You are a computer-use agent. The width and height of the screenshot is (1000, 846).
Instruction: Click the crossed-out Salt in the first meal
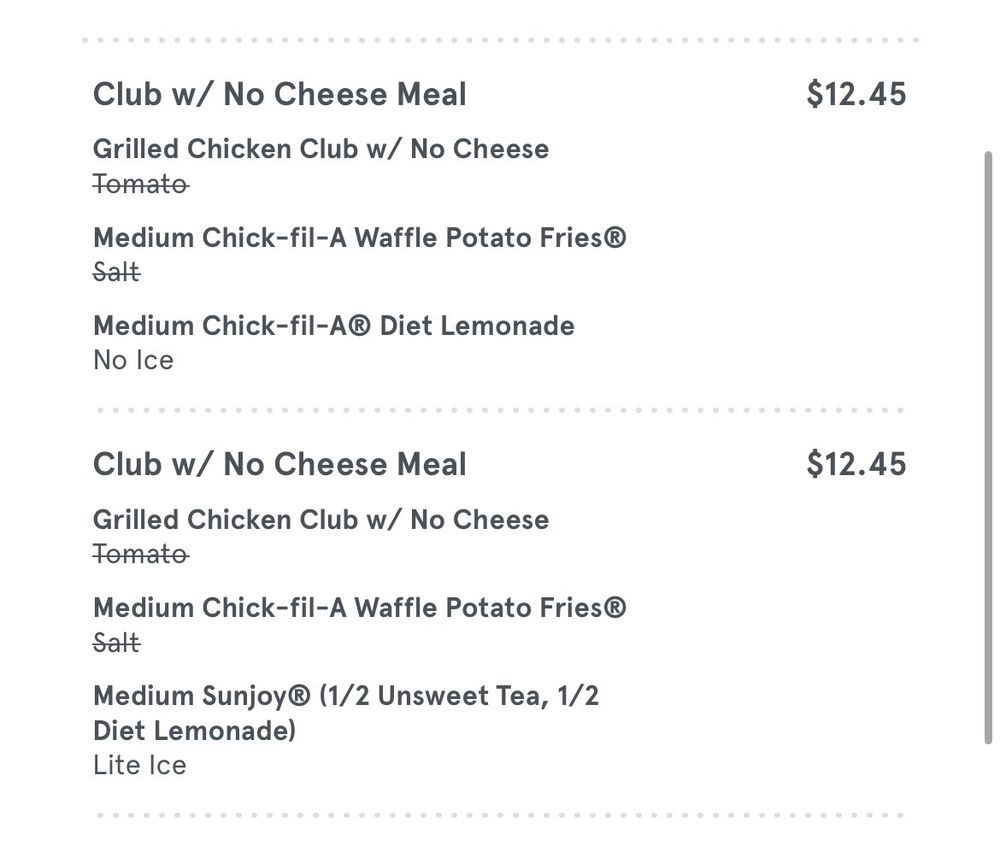(116, 272)
